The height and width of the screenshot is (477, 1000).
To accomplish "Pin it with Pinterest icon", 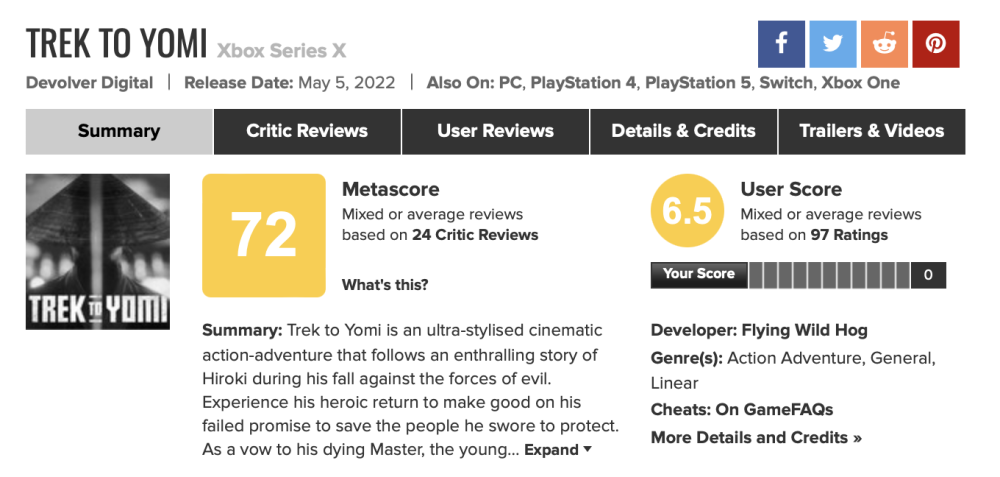I will point(935,44).
